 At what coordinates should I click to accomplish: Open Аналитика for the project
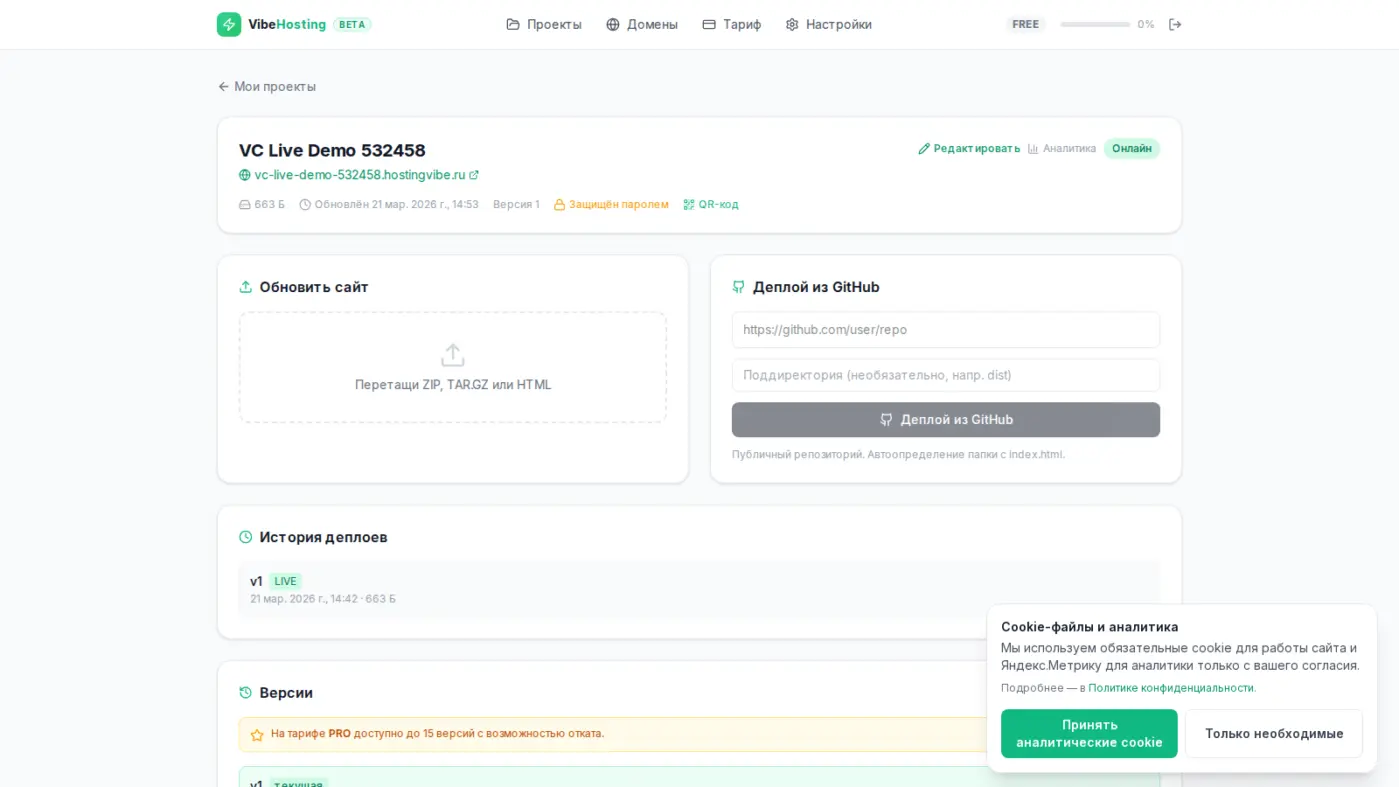(x=1062, y=148)
